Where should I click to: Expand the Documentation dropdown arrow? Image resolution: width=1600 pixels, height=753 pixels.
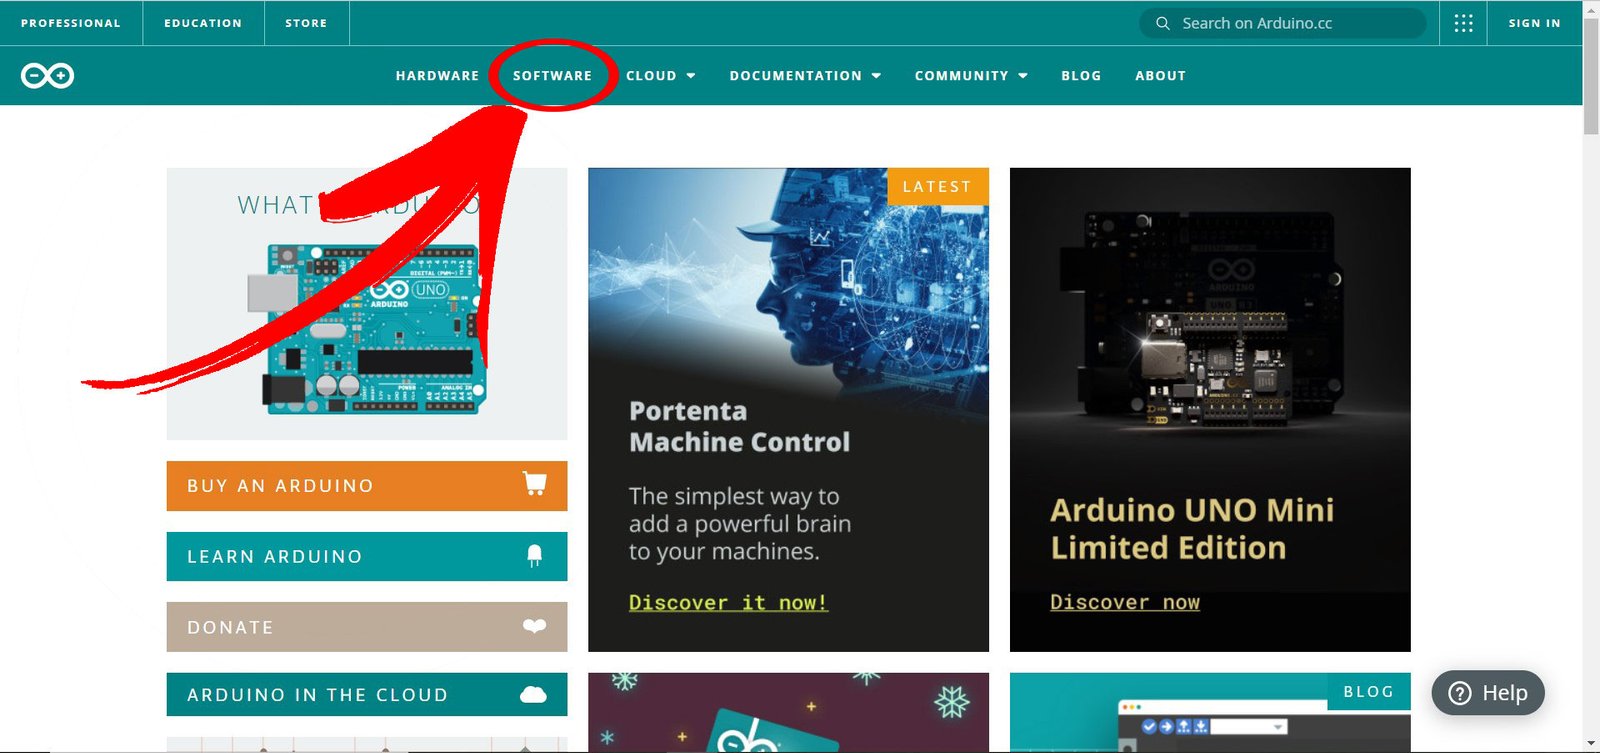[x=876, y=76]
